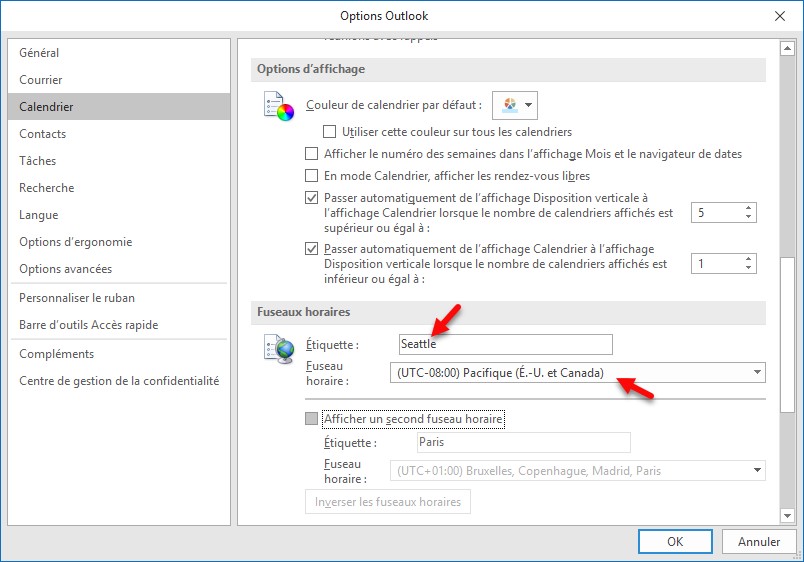Open the Langue settings
Image resolution: width=804 pixels, height=562 pixels.
tap(119, 215)
